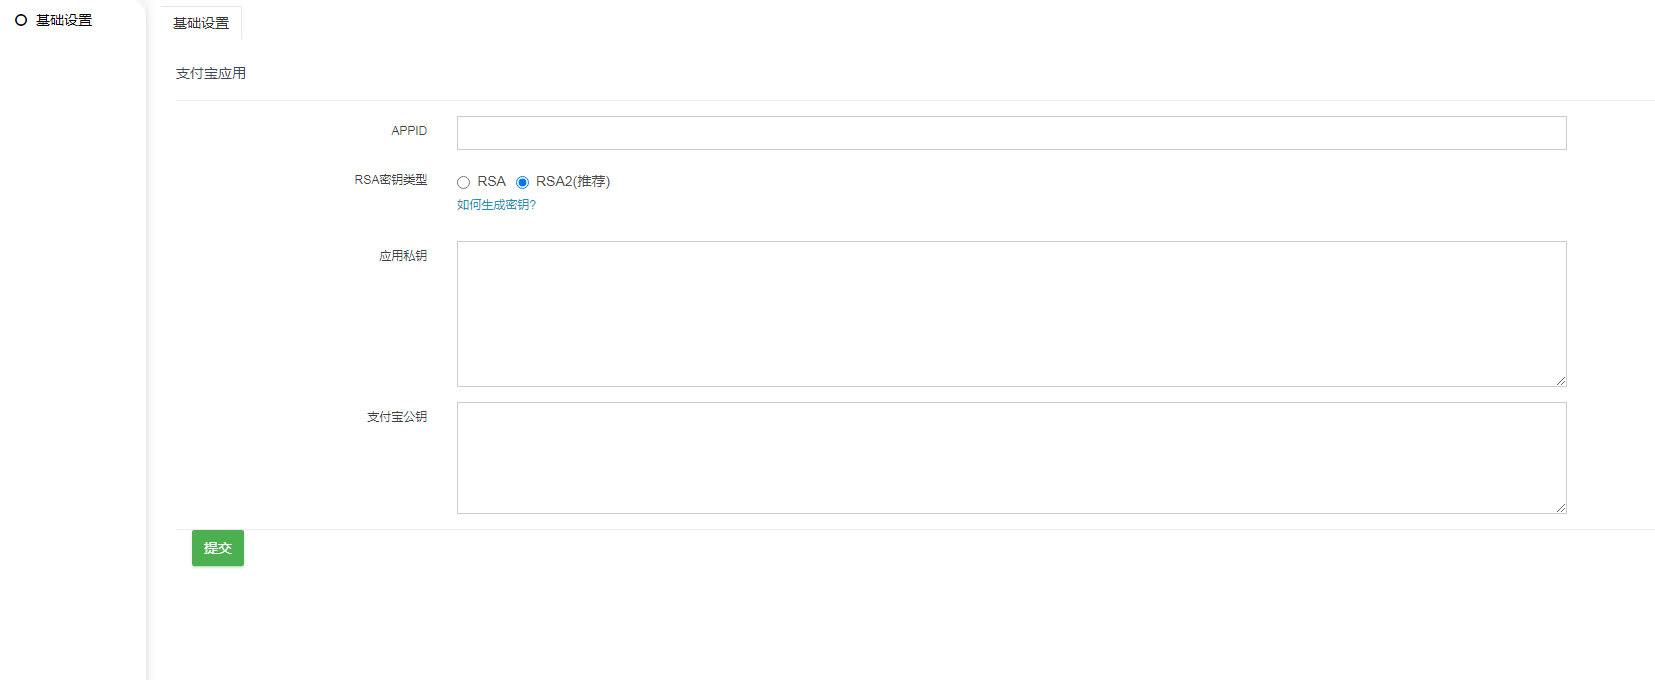Click the circle icon beside sidebar 基础设置
1655x680 pixels.
[x=21, y=20]
